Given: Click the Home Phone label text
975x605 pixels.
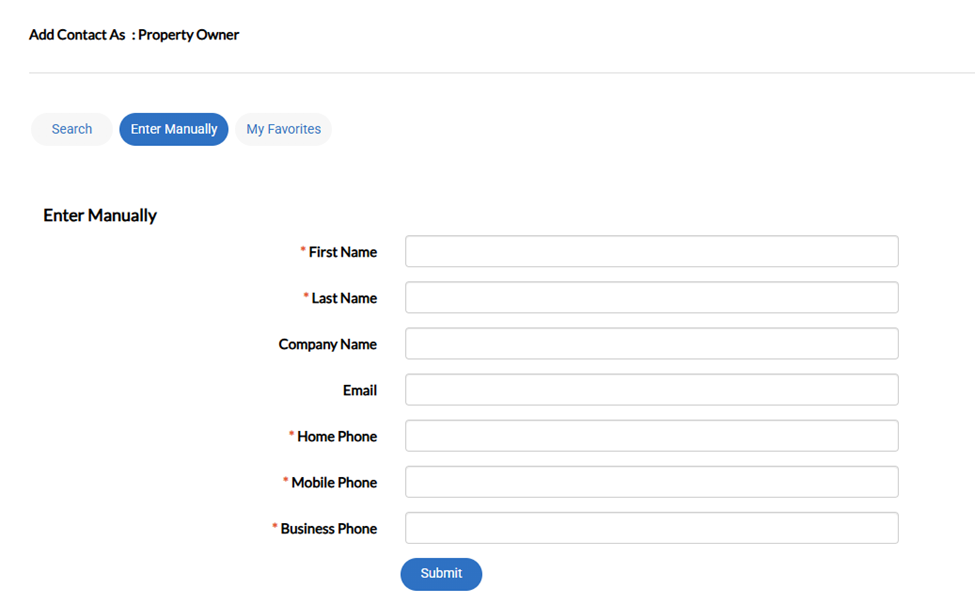Looking at the screenshot, I should click(x=336, y=436).
